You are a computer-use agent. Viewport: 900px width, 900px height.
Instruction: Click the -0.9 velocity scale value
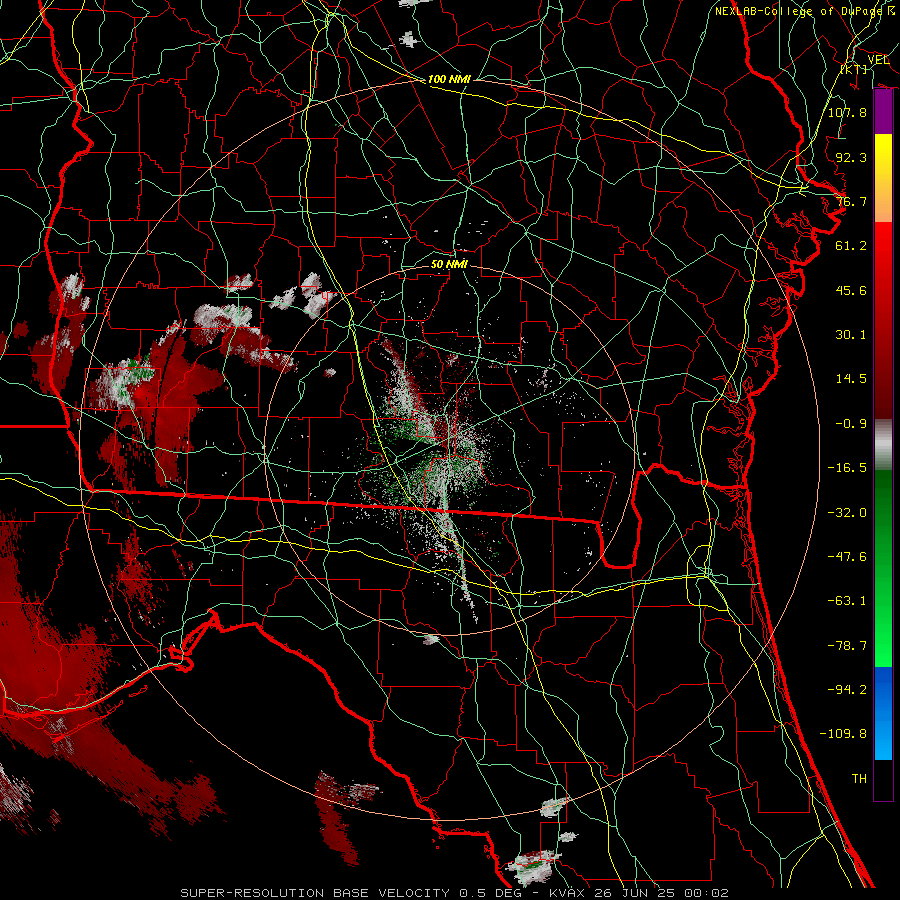point(851,424)
